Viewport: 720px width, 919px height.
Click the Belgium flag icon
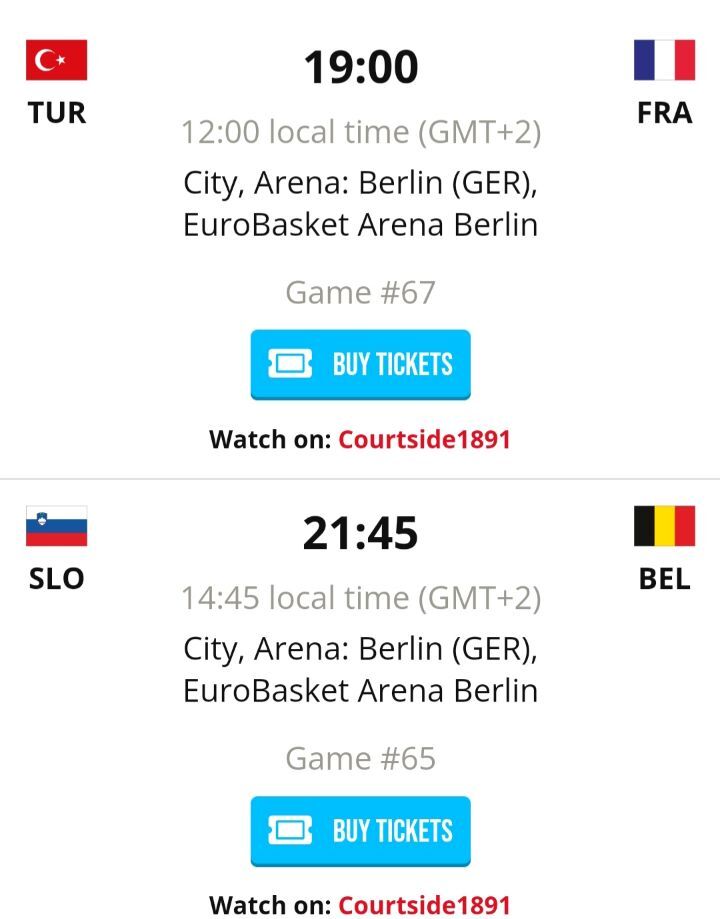[x=664, y=526]
